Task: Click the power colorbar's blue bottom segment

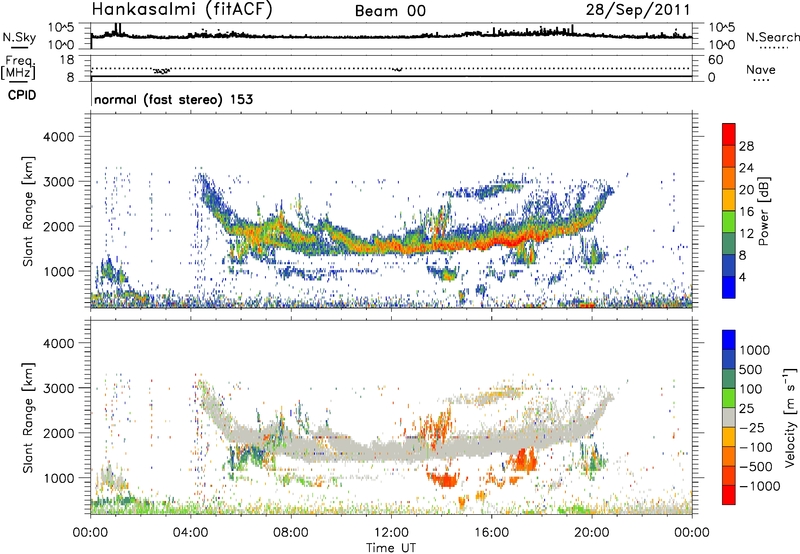Action: coord(729,287)
